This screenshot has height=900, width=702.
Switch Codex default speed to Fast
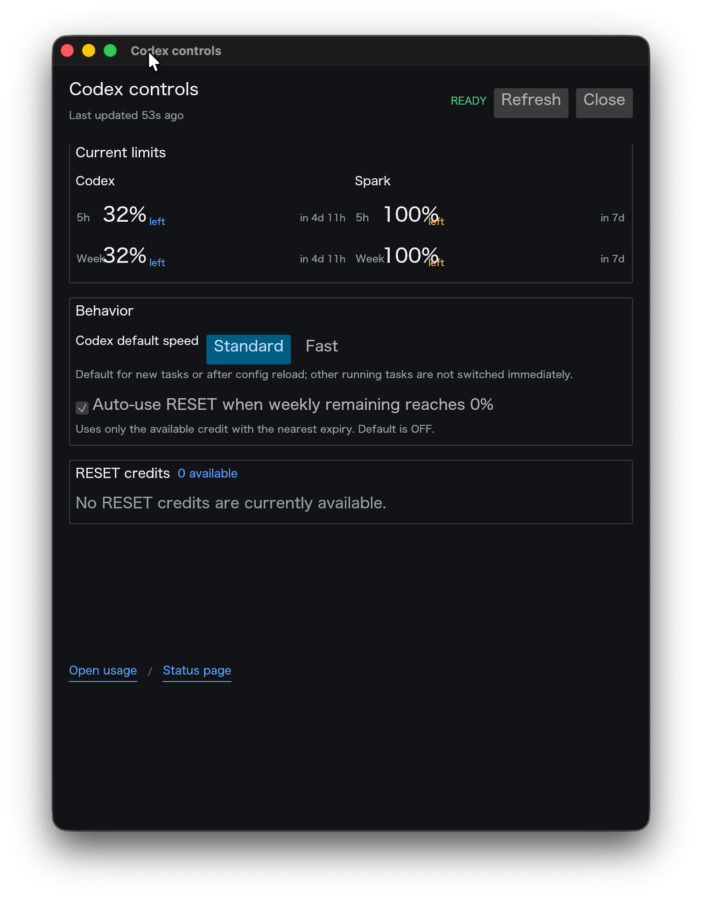tap(321, 346)
